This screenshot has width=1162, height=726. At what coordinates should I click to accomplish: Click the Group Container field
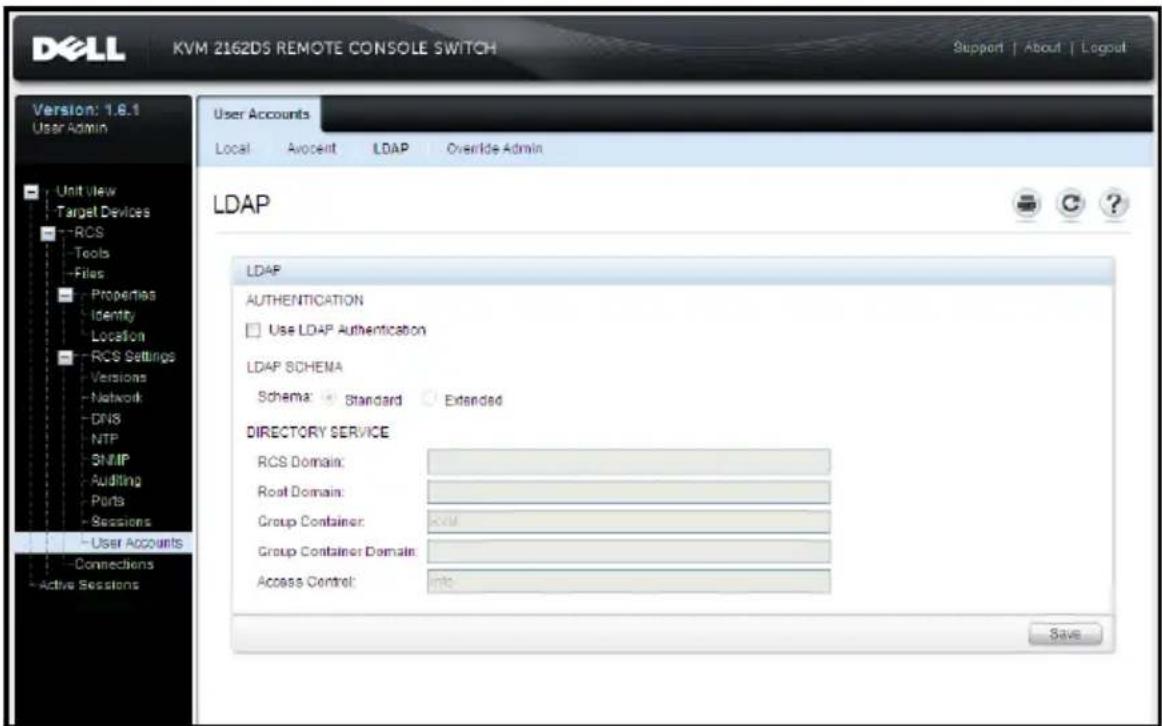[x=628, y=522]
